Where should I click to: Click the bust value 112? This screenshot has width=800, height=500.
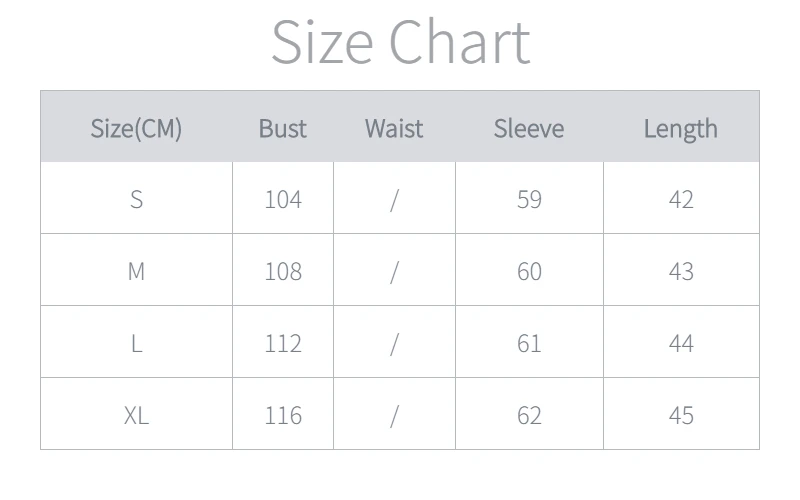(x=283, y=343)
